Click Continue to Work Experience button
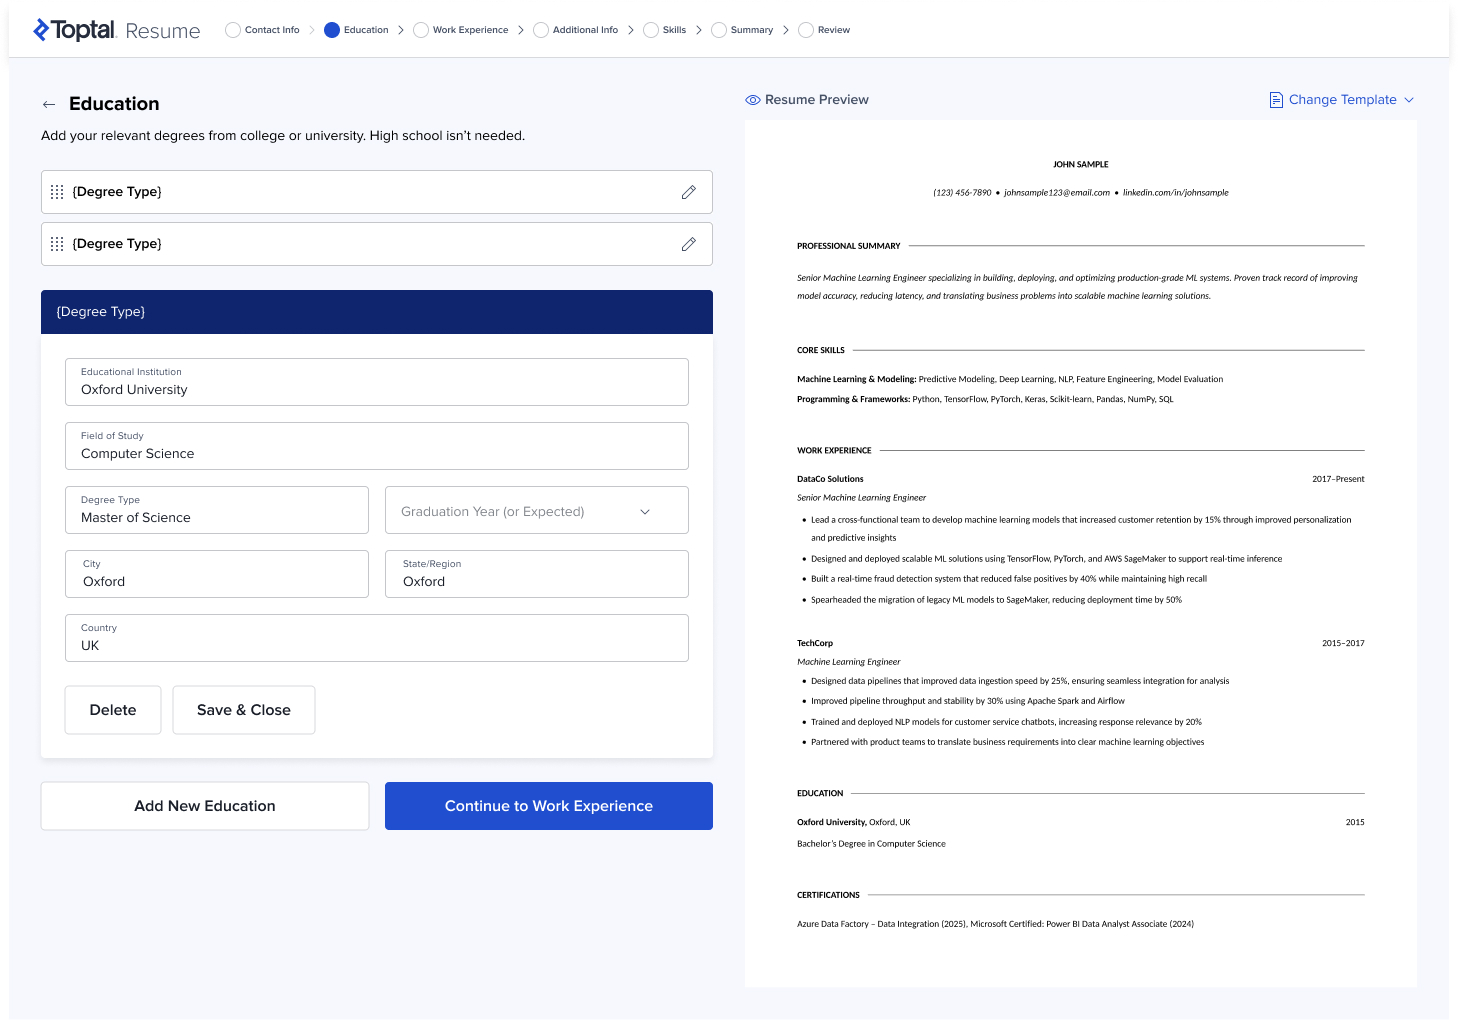Screen dimensions: 1458x1020 pyautogui.click(x=549, y=806)
